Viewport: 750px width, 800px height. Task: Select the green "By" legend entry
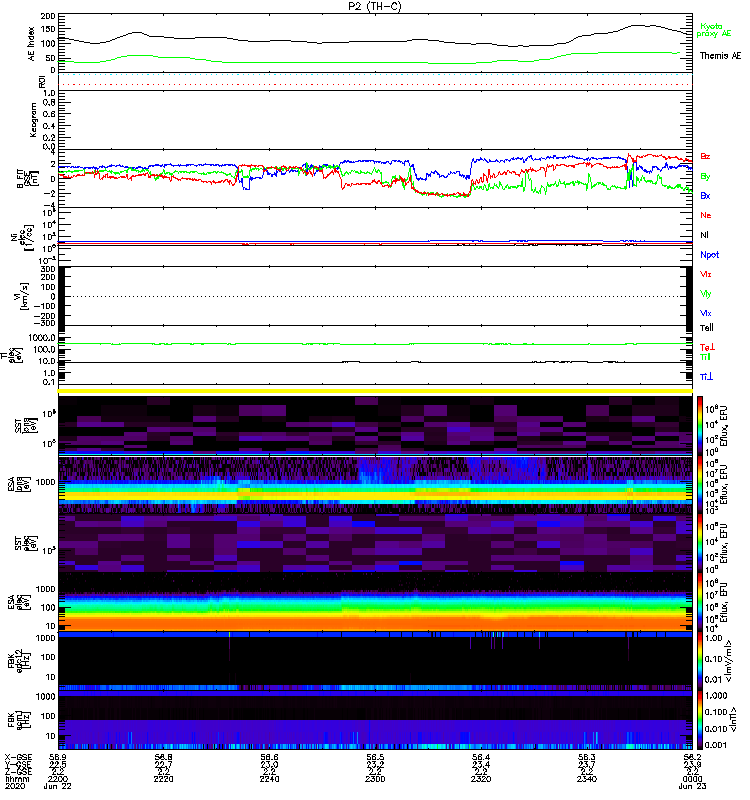[x=705, y=177]
